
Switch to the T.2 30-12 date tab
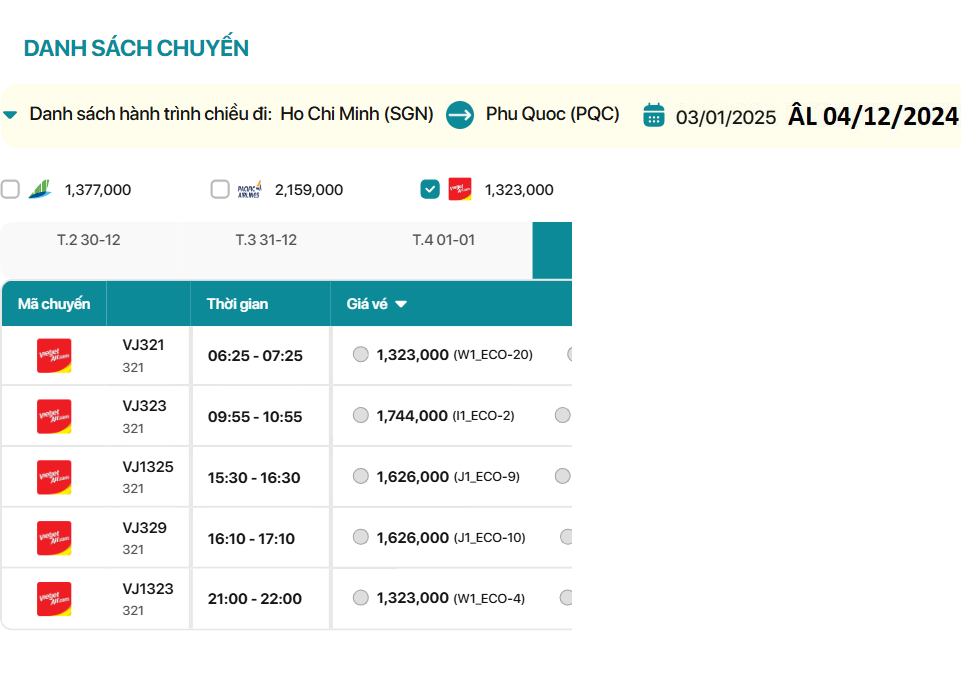(x=89, y=240)
